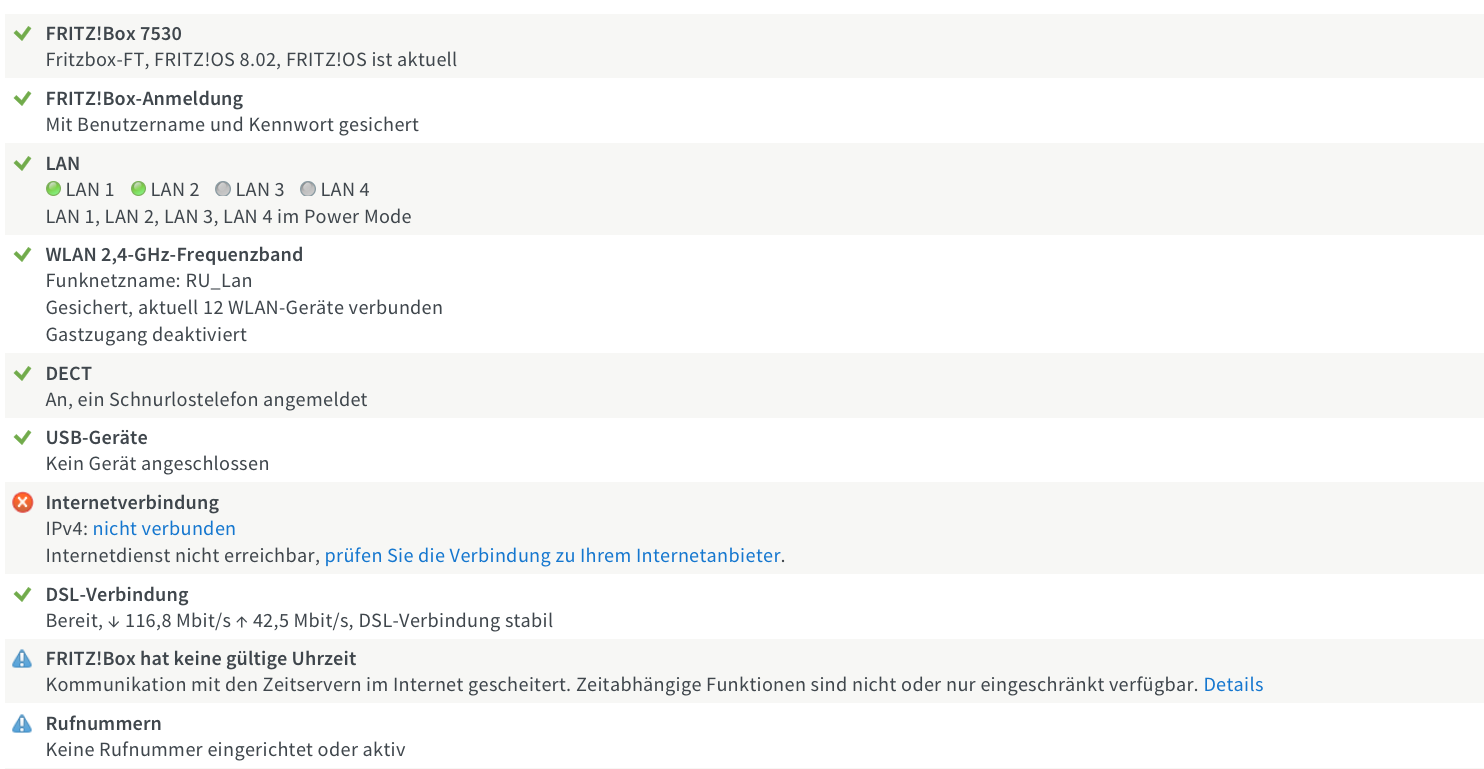Screen dimensions: 1484x769
Task: Click the green checkmark beside FRITZ!Box 7530
Action: 22,33
